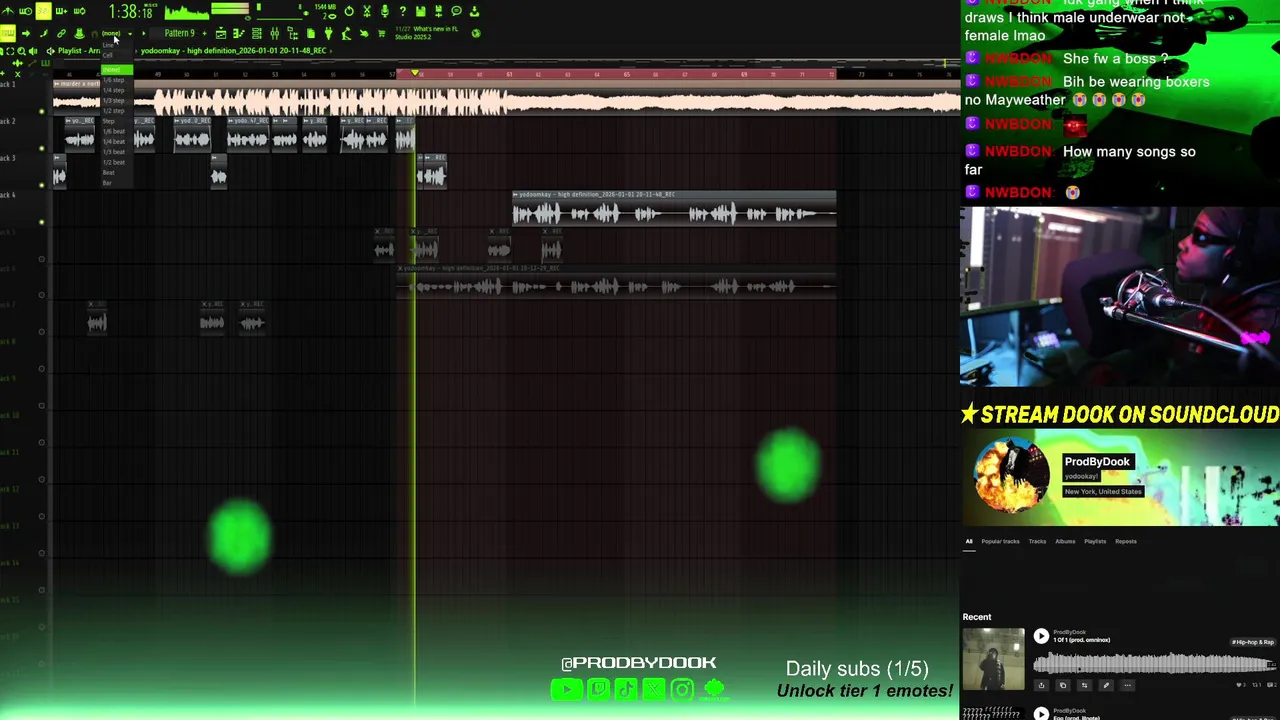Open the 1 Of 1 track artwork thumbnail
Viewport: 1280px width, 720px height.
pyautogui.click(x=993, y=659)
